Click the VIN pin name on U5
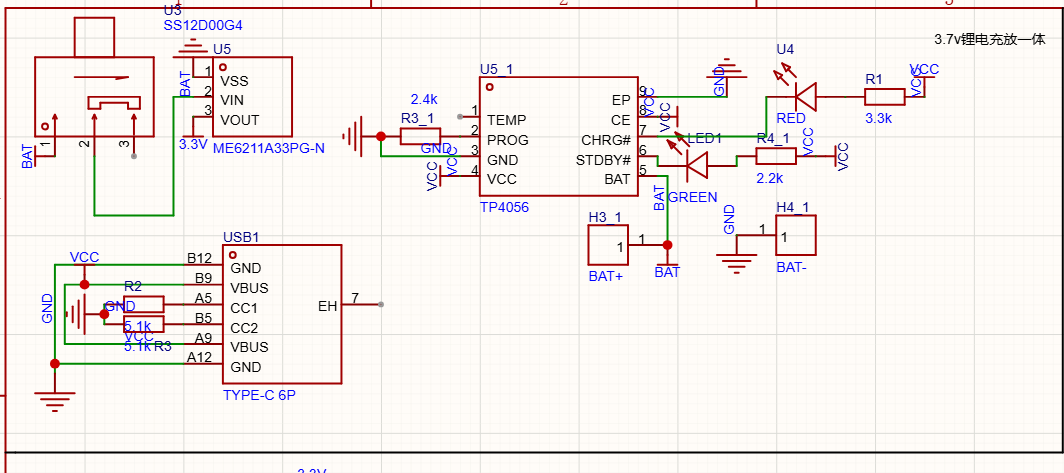1064x473 pixels. click(x=233, y=101)
